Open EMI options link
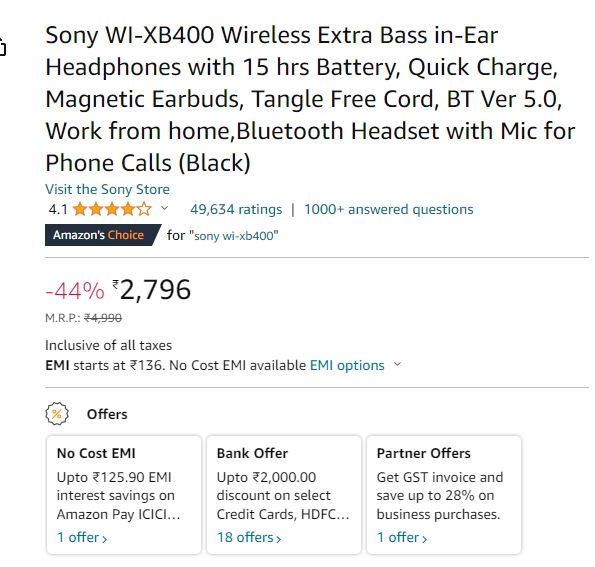Image resolution: width=595 pixels, height=567 pixels. [x=347, y=365]
